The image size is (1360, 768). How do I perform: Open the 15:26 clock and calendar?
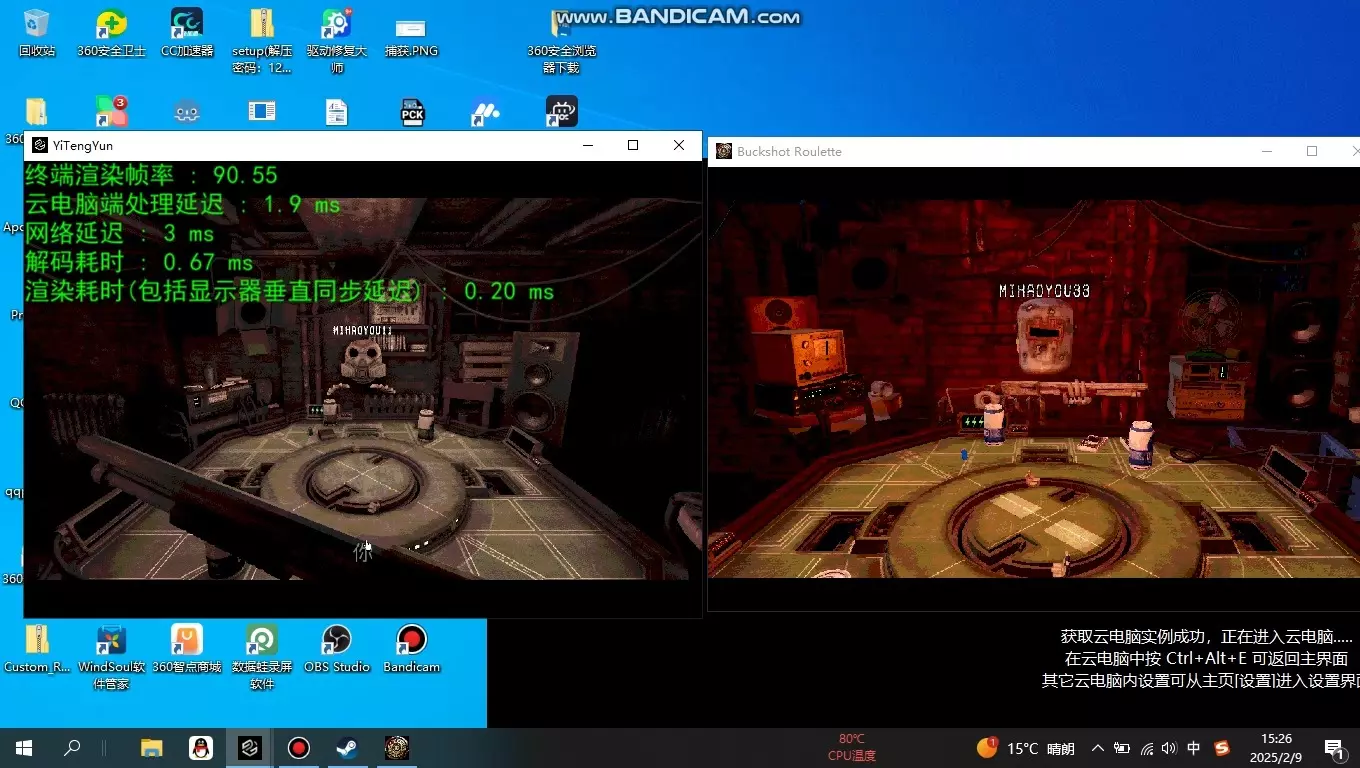[1276, 748]
